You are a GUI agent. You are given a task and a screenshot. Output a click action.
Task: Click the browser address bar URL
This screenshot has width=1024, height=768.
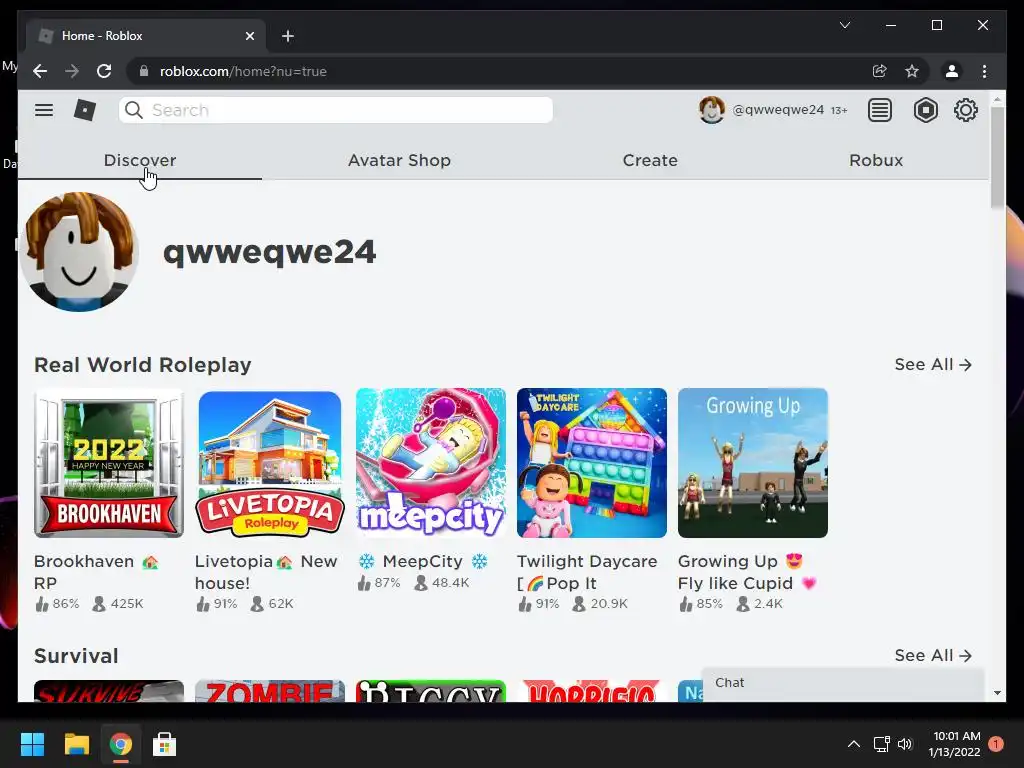pos(243,71)
